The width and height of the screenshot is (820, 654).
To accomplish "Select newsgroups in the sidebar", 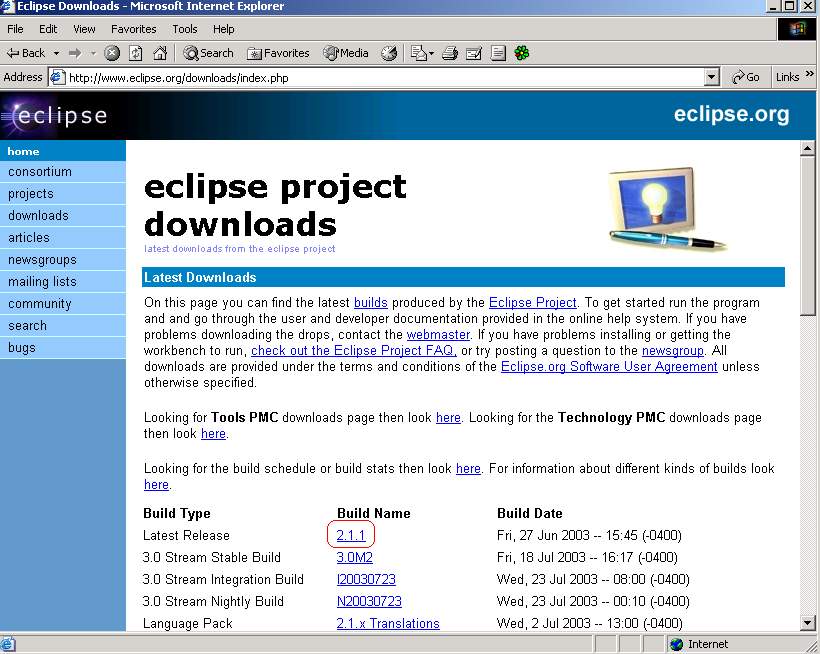I will point(63,259).
